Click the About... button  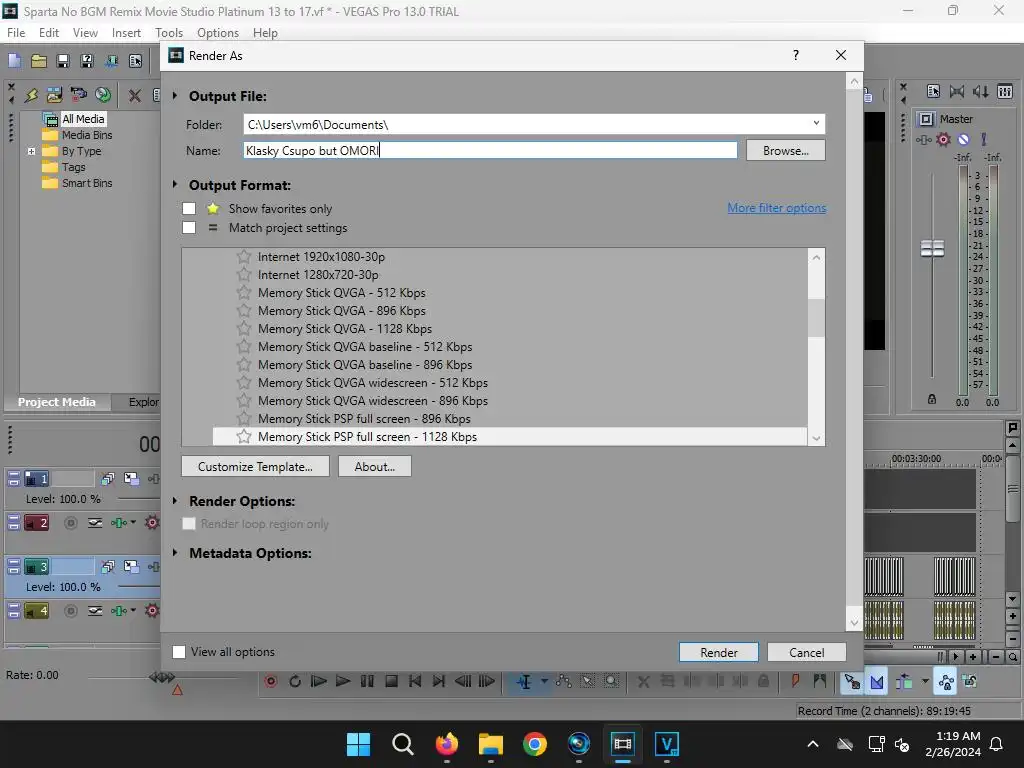pyautogui.click(x=375, y=466)
